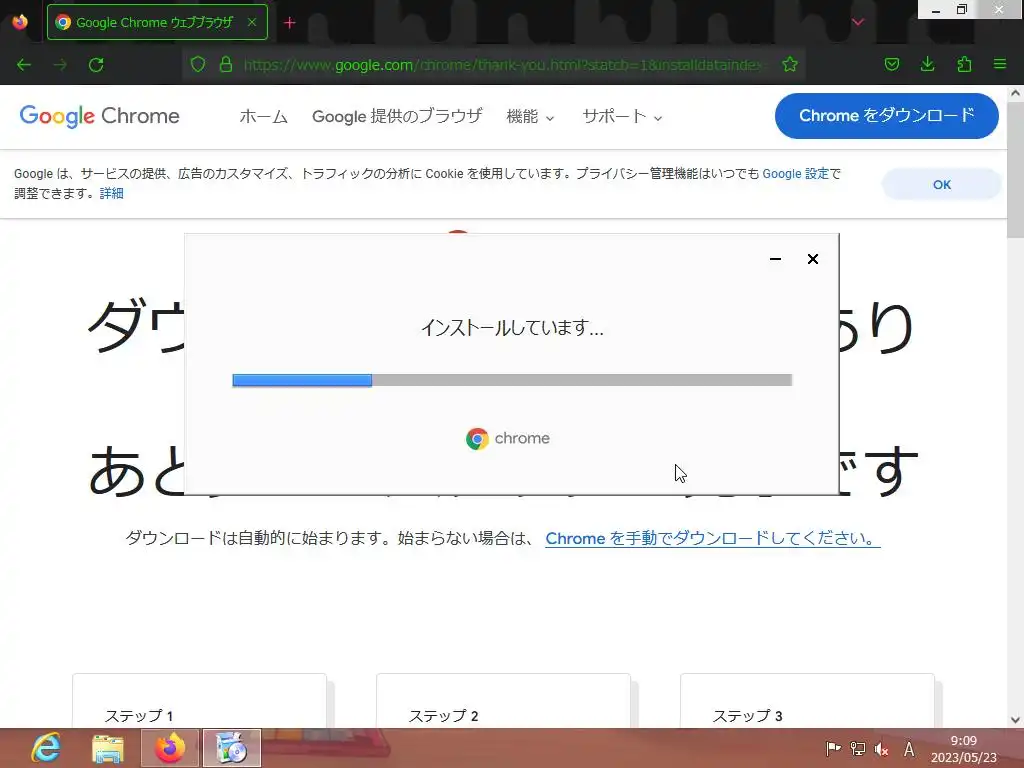Click the Chrome をダウンロード button
1024x768 pixels.
[x=886, y=116]
